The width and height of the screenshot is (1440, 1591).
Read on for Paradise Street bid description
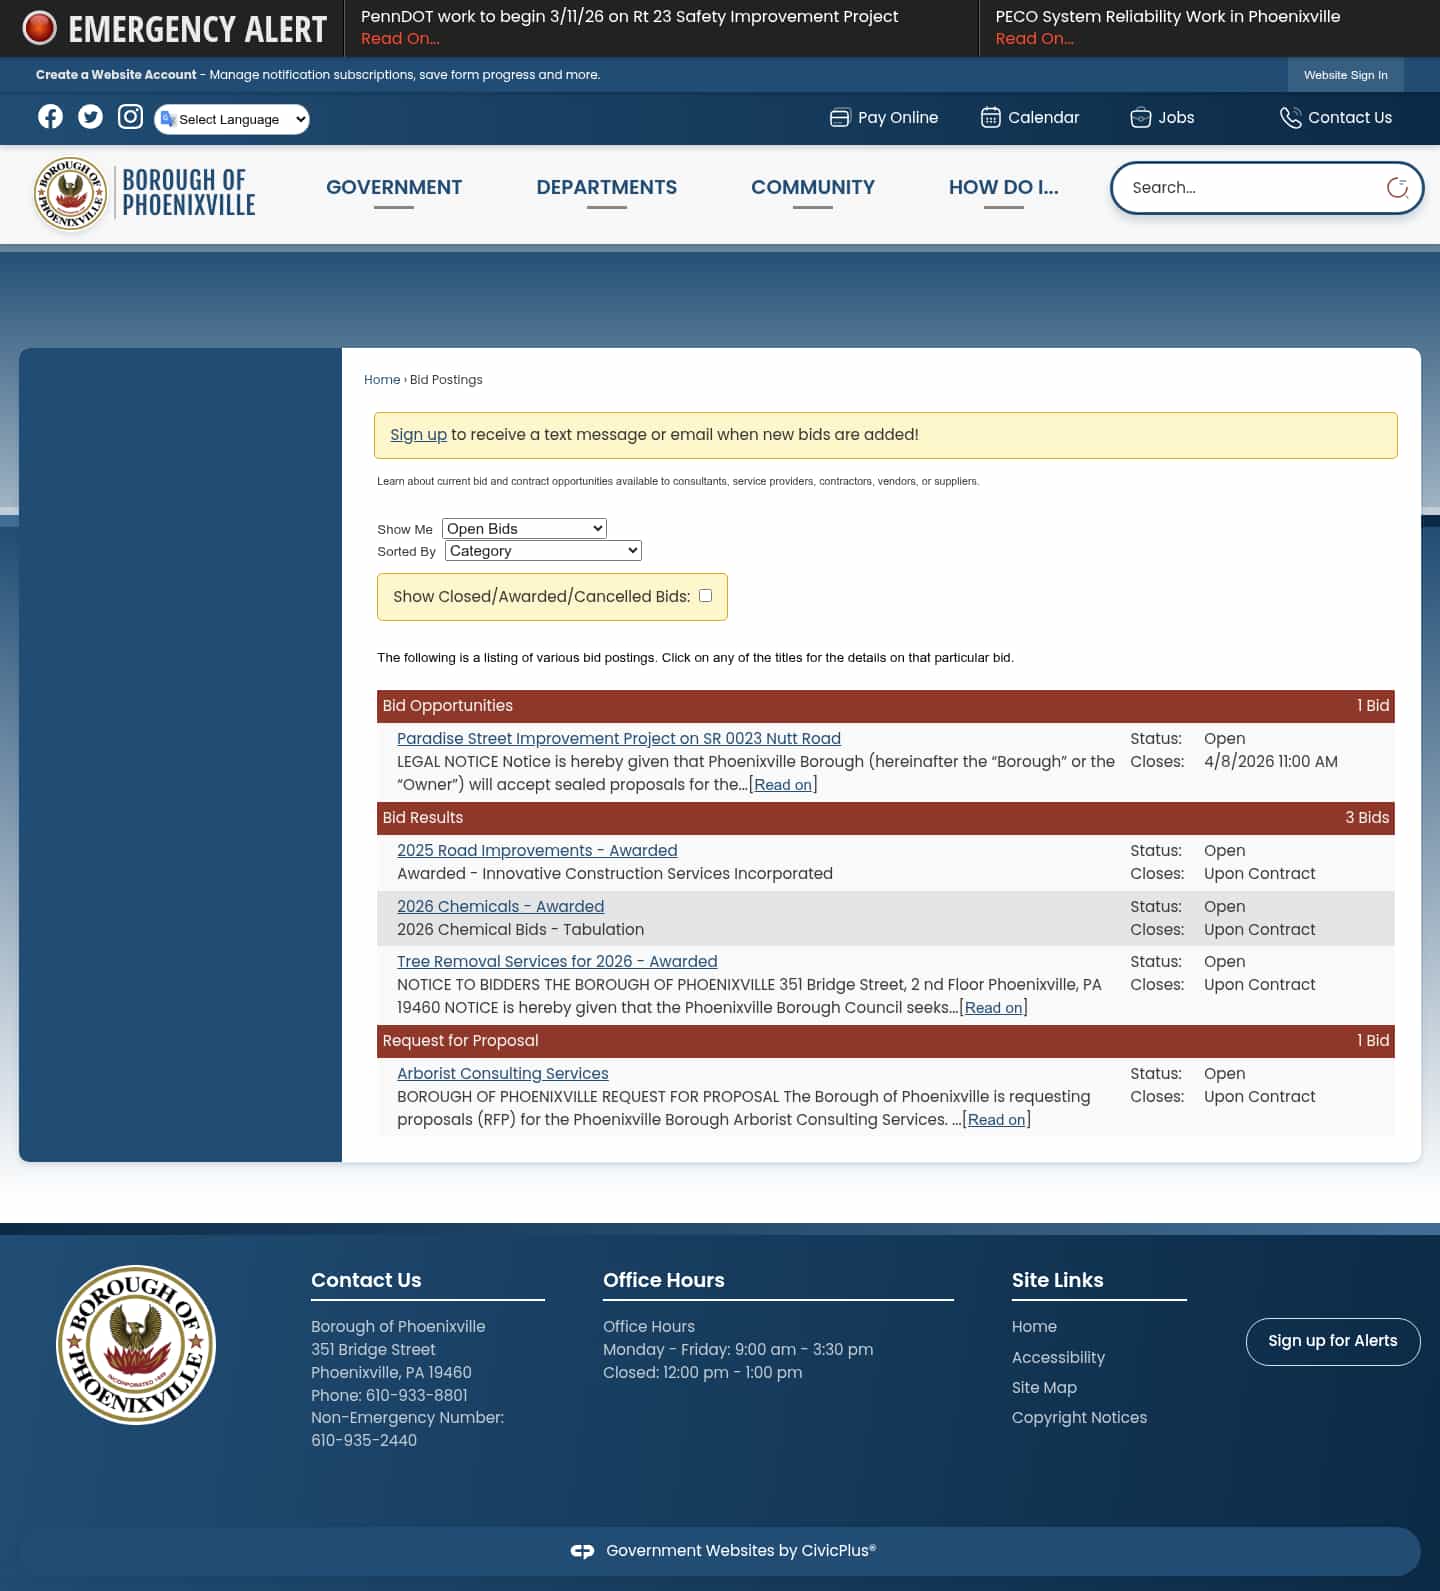[x=783, y=785]
